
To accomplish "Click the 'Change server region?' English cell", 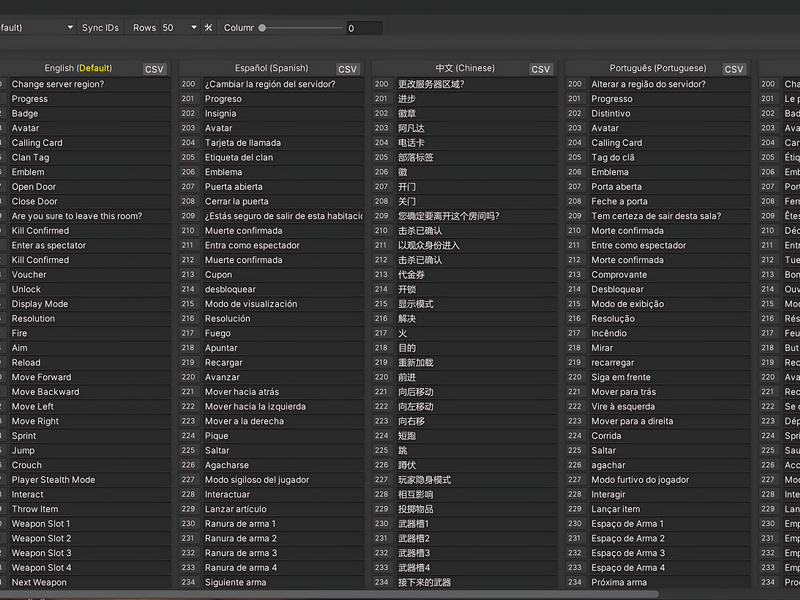I will (90, 84).
